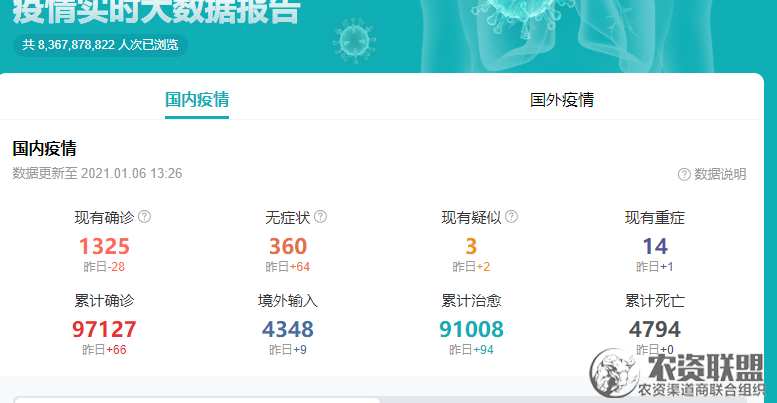Click the 数据更新至 2021.01.06 13:26 timestamp

click(x=97, y=173)
